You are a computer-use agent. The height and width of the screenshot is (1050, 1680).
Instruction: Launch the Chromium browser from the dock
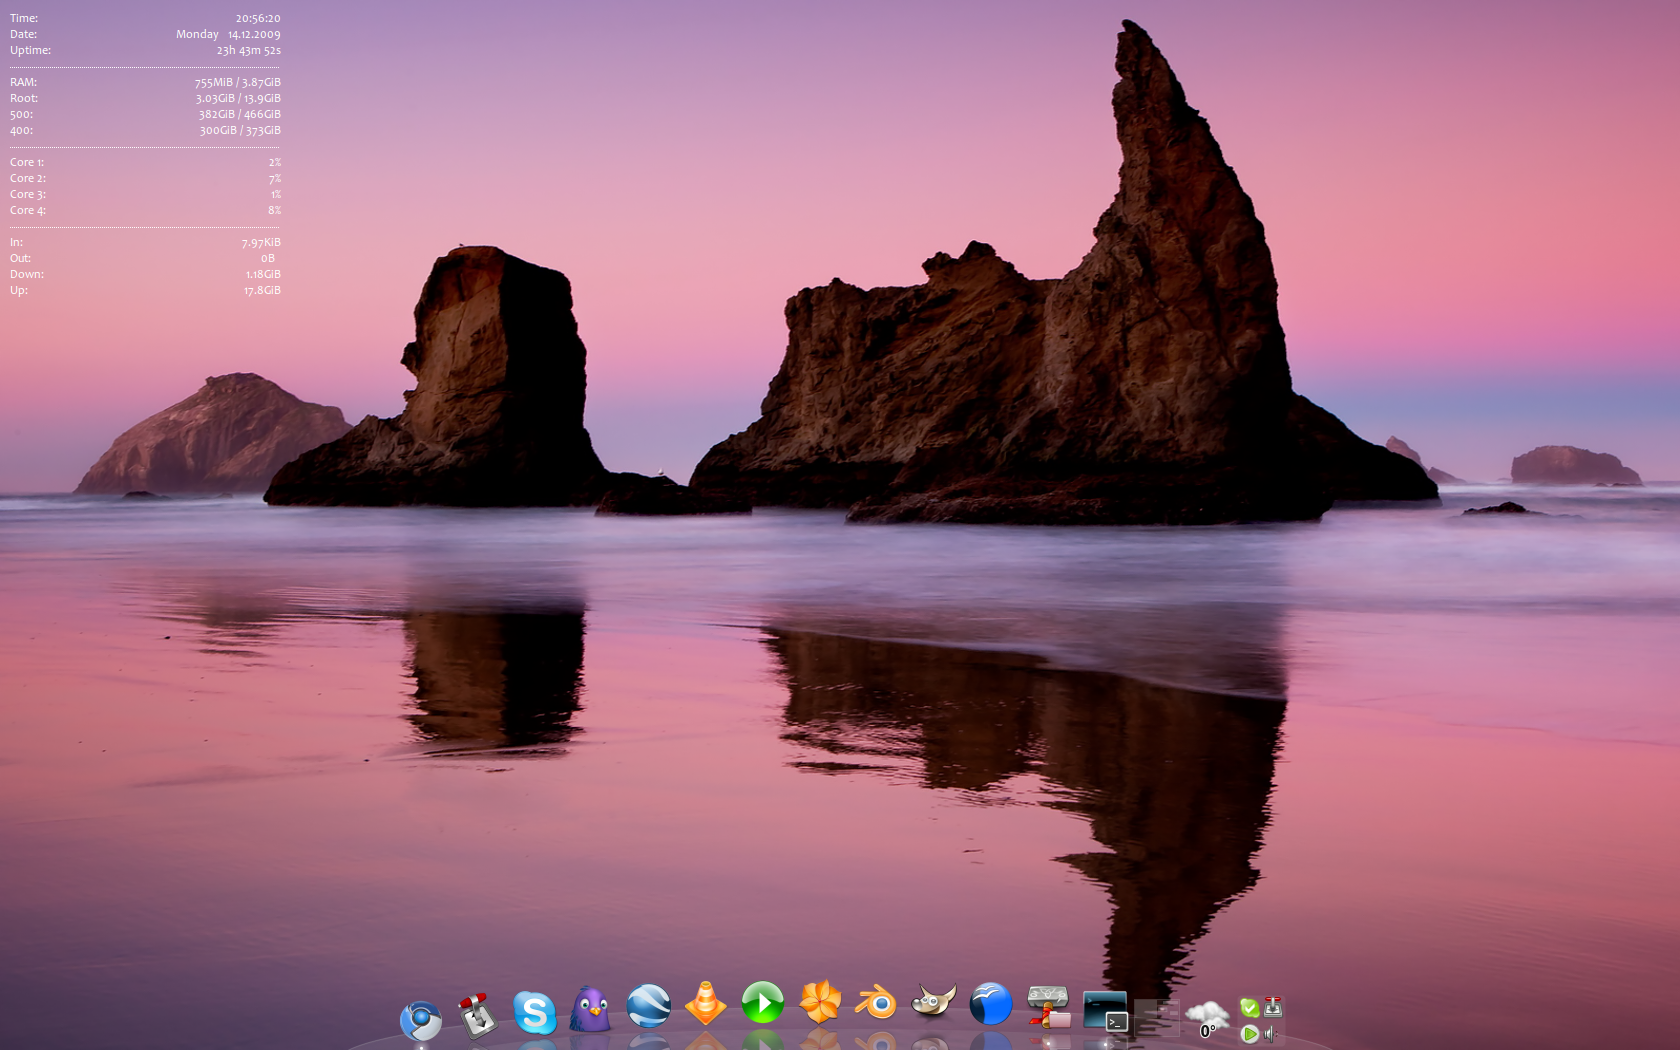[x=420, y=1019]
